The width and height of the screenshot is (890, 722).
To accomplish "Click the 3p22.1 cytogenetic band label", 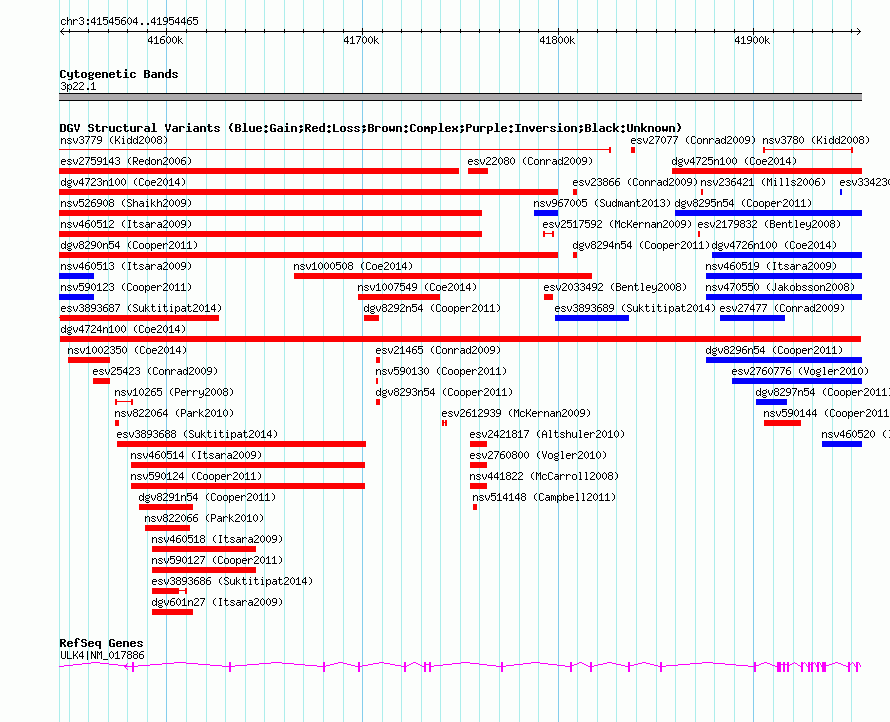I will point(78,86).
